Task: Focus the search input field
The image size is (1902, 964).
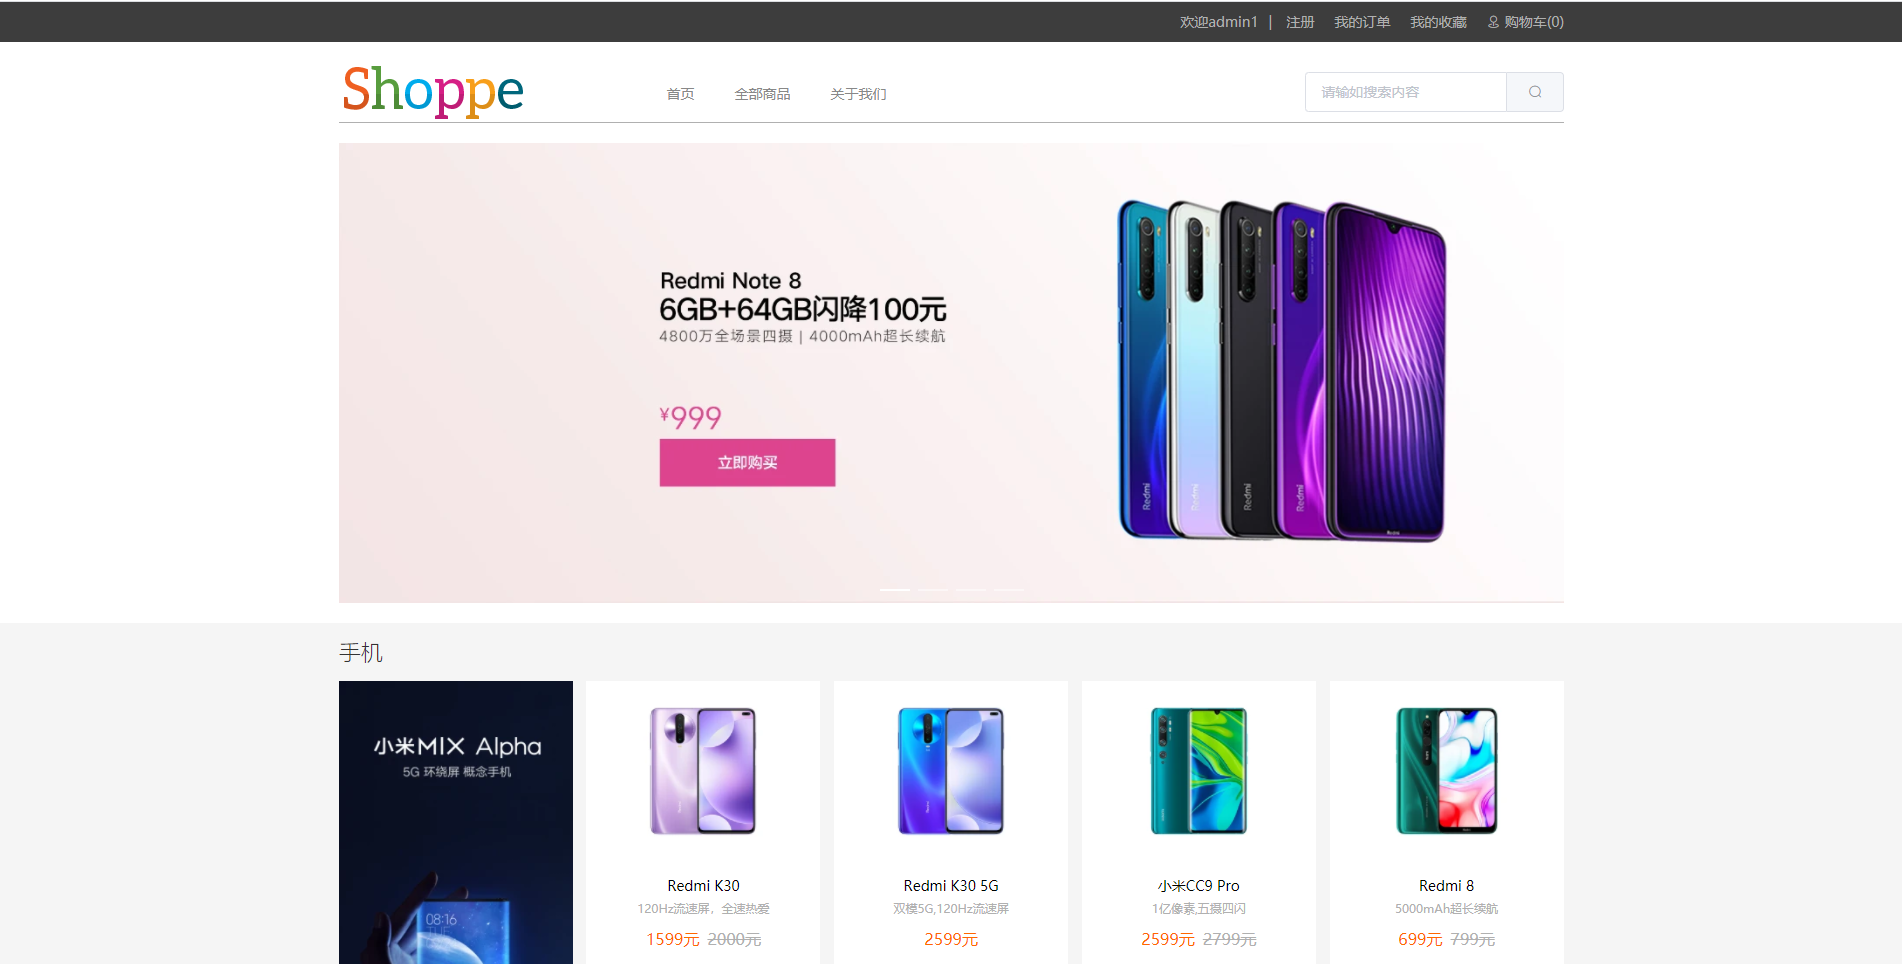Action: pyautogui.click(x=1406, y=92)
